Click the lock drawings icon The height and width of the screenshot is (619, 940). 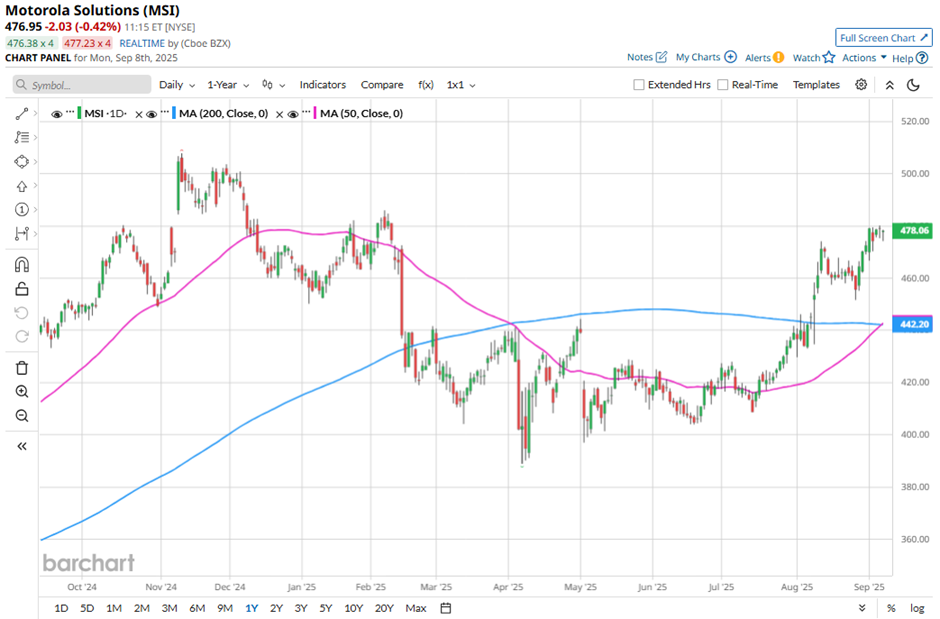pos(22,289)
